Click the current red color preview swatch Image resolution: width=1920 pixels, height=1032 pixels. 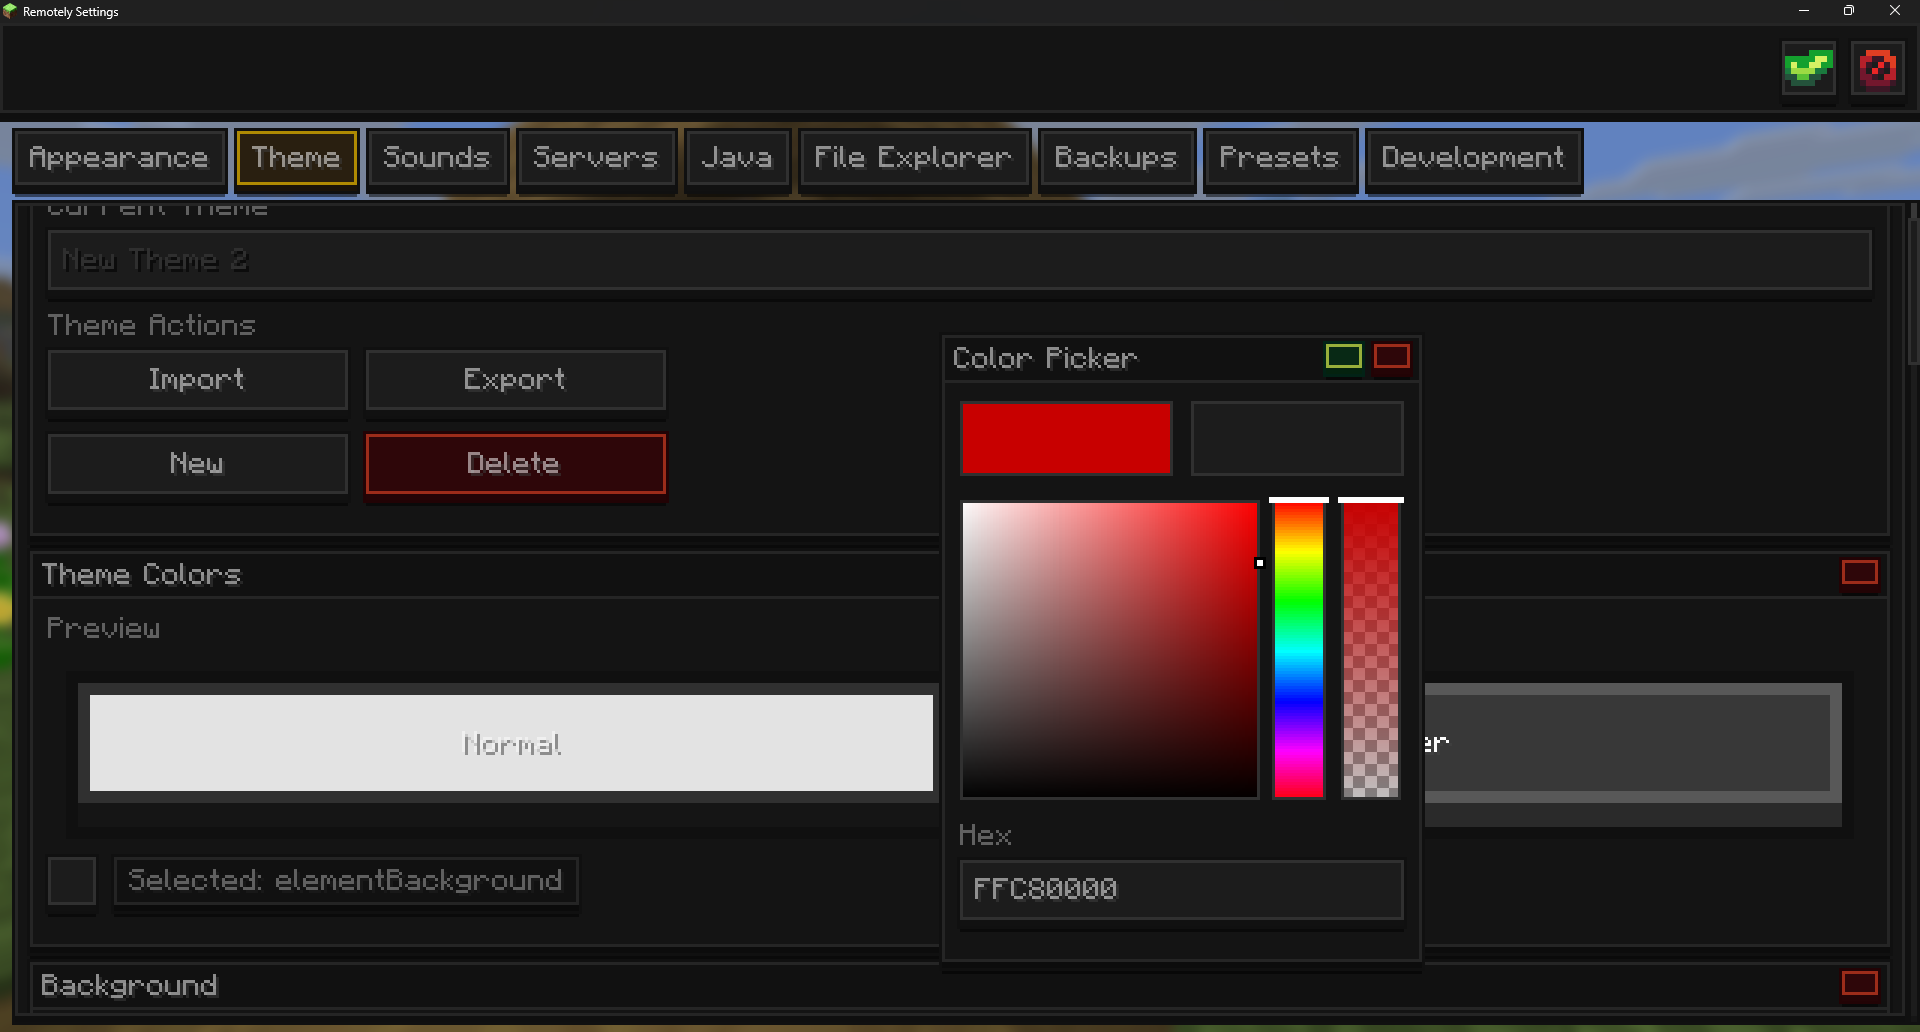pos(1066,439)
